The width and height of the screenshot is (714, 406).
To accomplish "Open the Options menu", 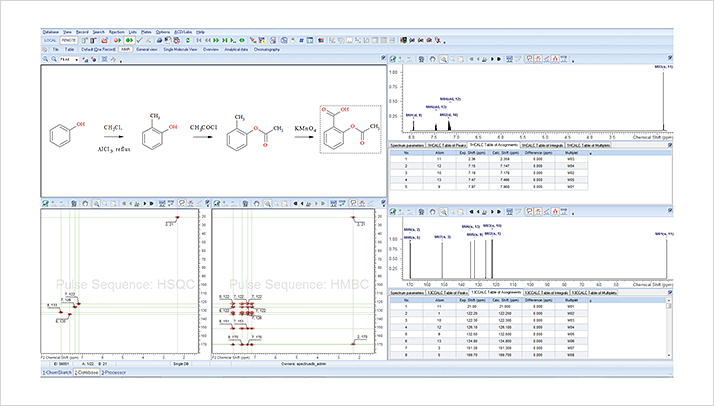I will (x=163, y=32).
